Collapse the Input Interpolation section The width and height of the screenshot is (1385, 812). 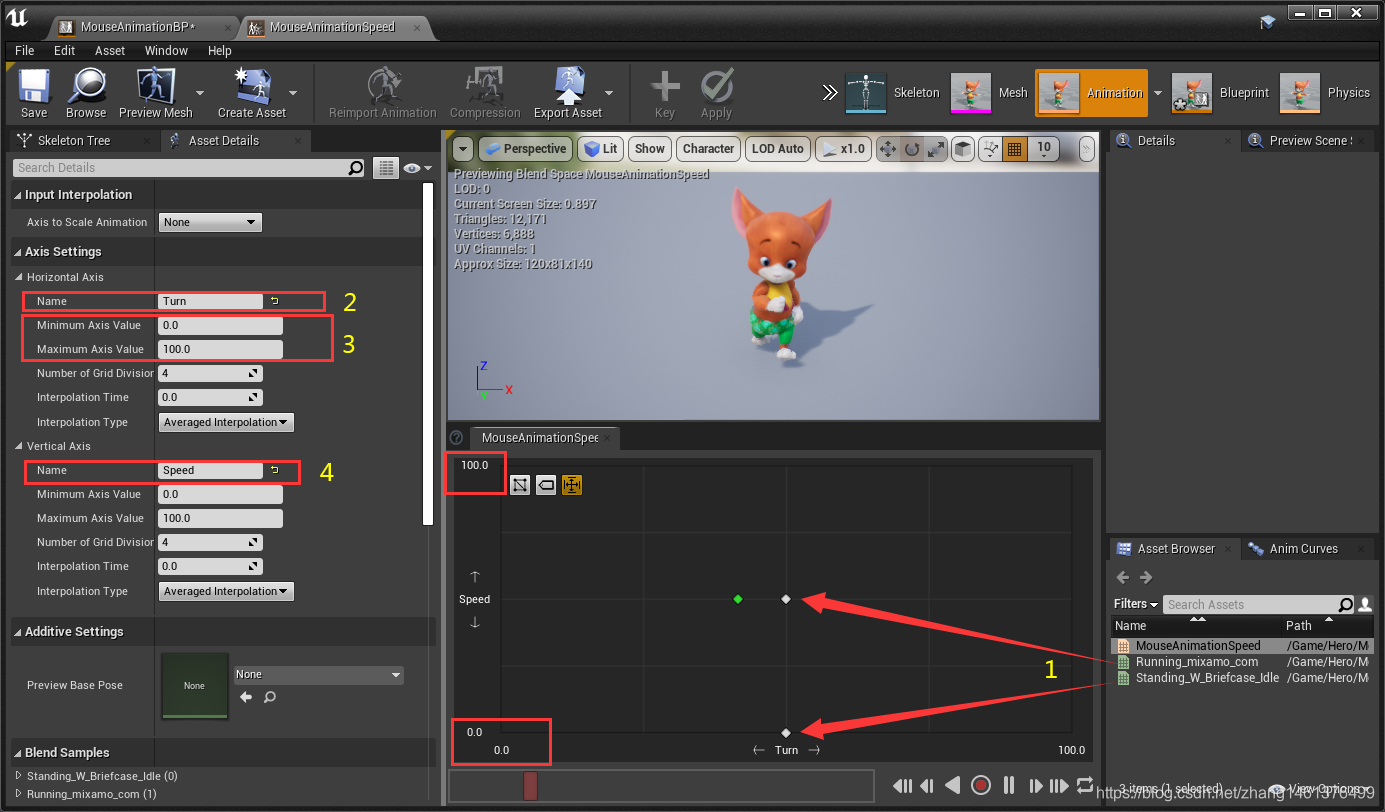18,195
